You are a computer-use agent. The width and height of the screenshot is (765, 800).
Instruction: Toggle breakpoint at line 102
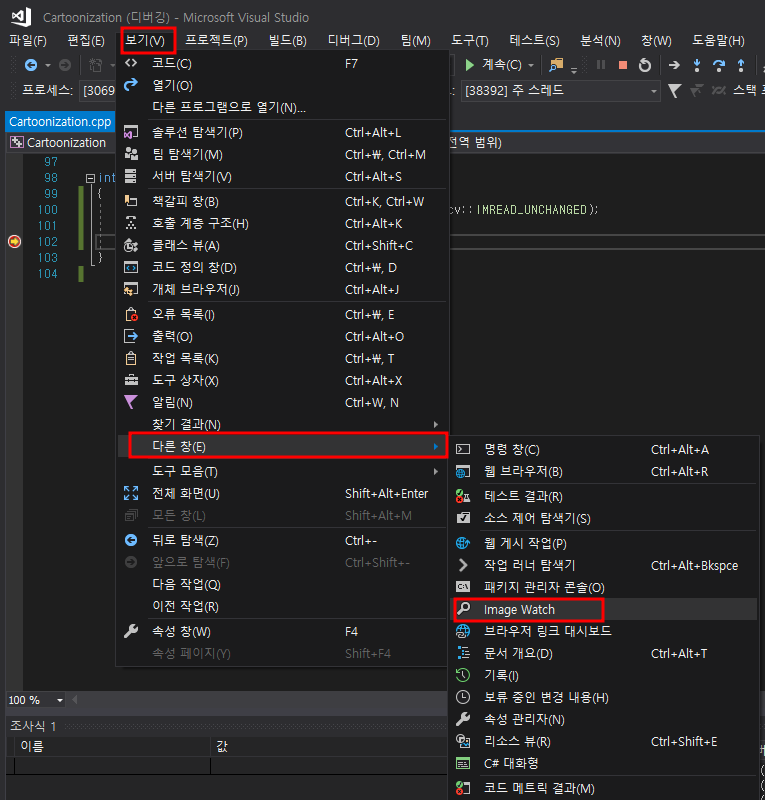(x=14, y=241)
